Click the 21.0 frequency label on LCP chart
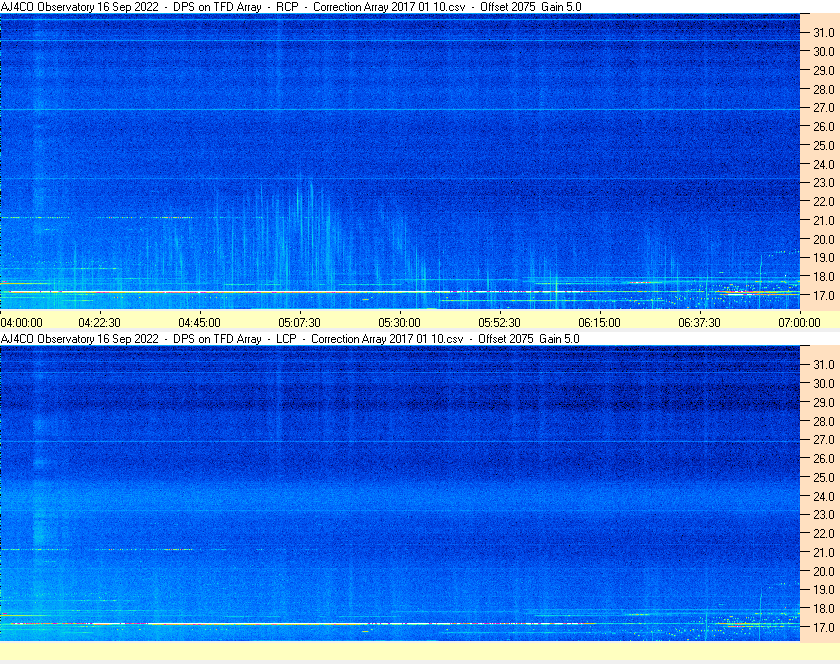This screenshot has height=664, width=840. click(x=824, y=552)
